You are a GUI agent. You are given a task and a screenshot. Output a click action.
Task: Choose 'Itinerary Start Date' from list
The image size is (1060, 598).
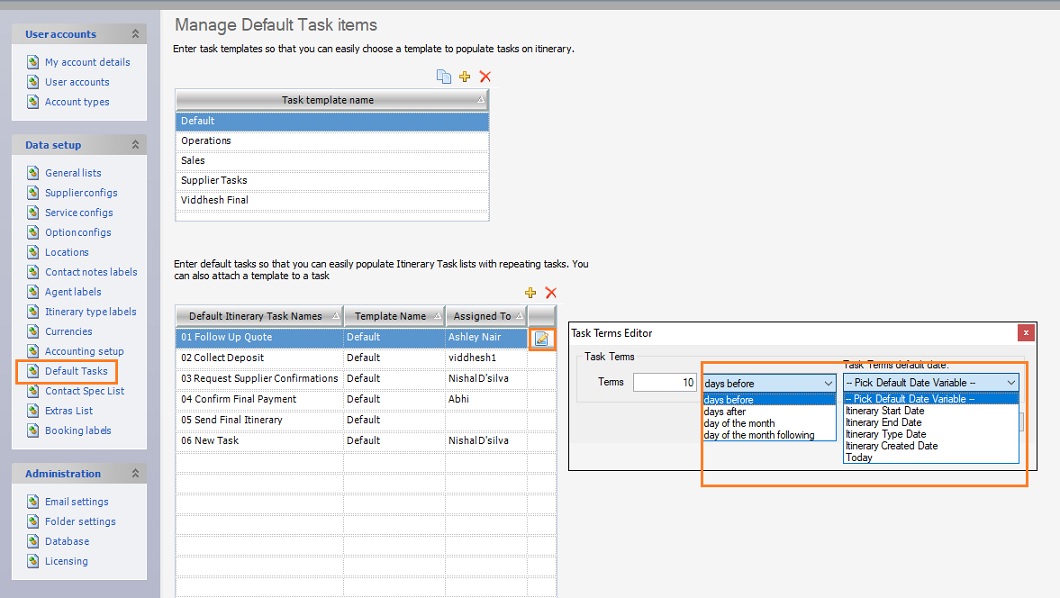(885, 411)
